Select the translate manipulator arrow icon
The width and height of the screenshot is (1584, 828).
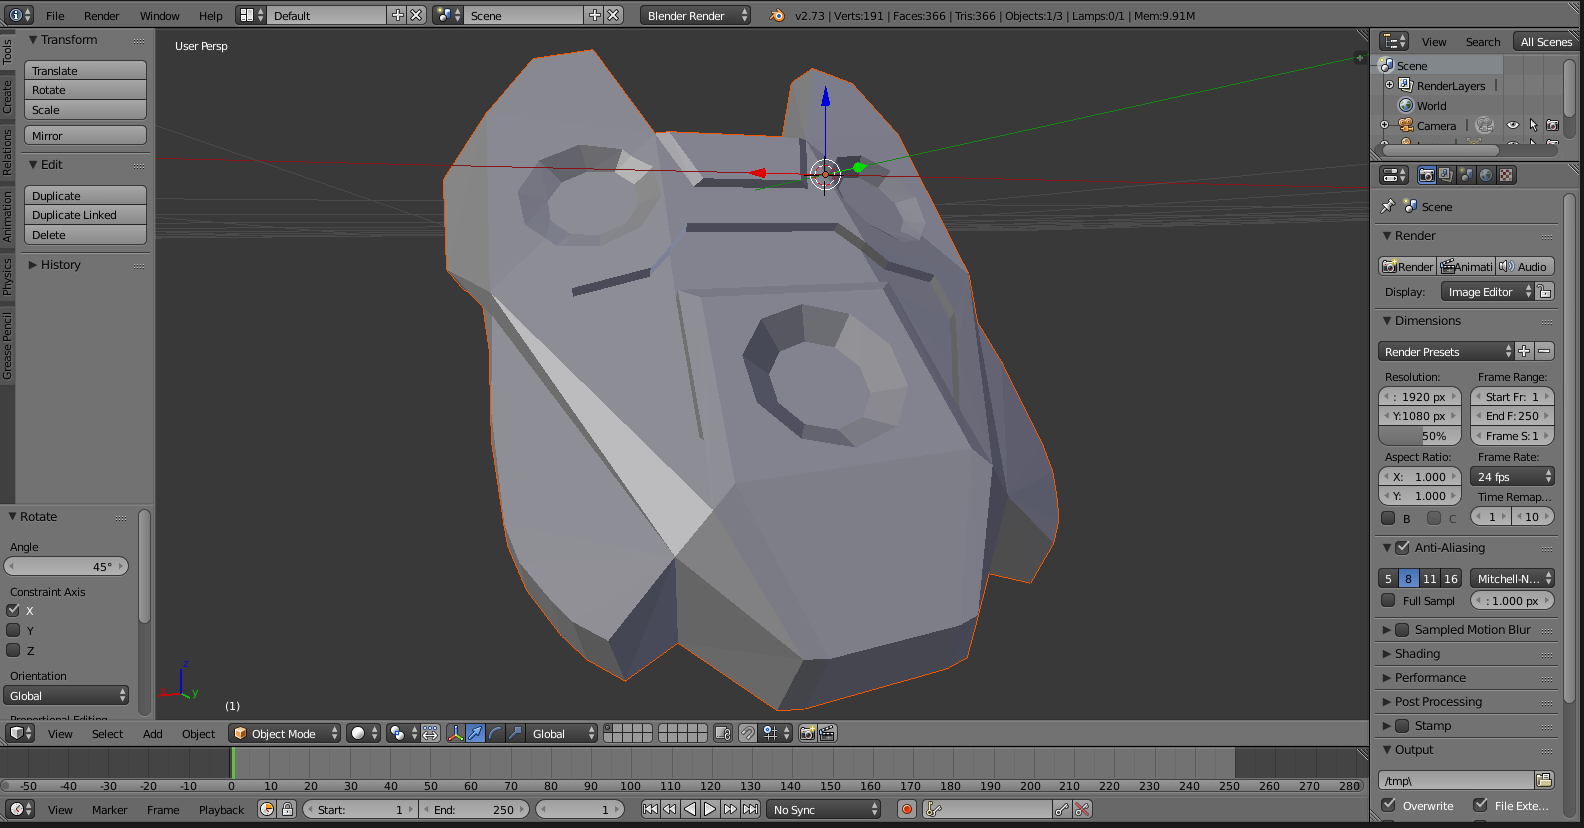coord(476,733)
